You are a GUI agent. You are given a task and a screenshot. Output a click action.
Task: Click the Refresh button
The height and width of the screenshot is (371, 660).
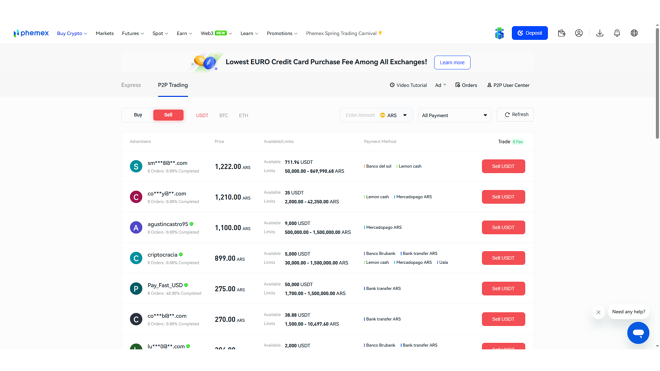point(515,115)
